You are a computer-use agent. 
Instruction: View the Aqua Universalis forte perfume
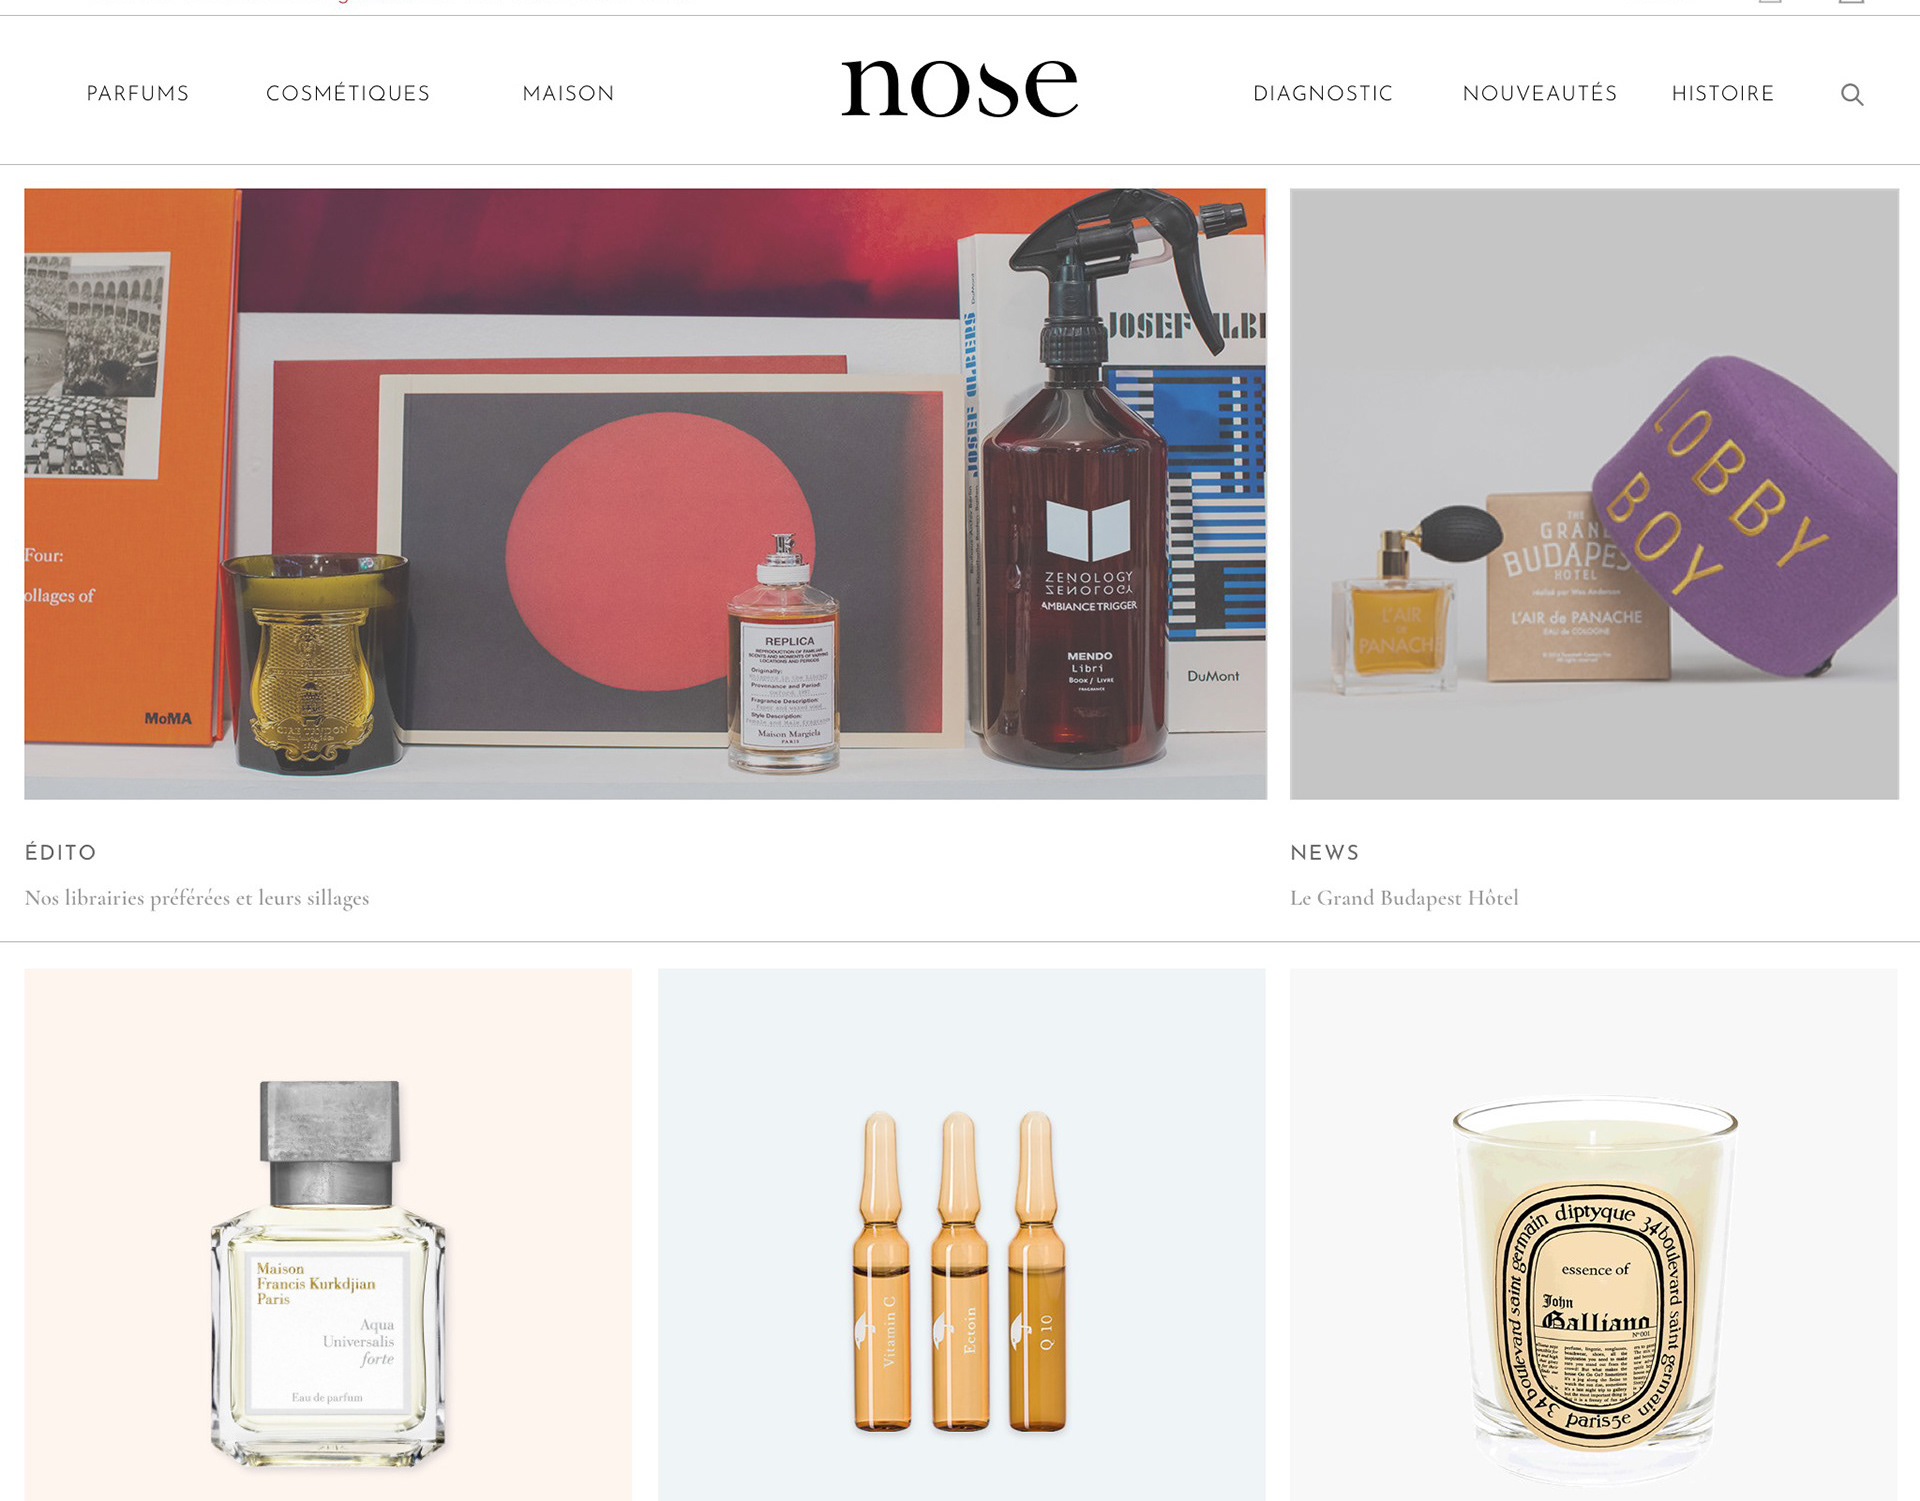(328, 1234)
